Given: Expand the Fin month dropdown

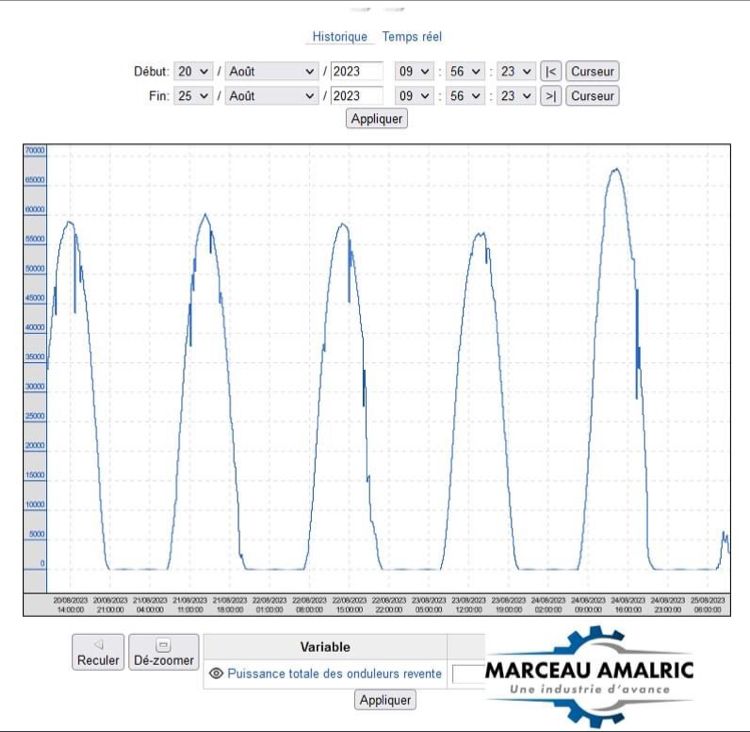Looking at the screenshot, I should click(271, 96).
